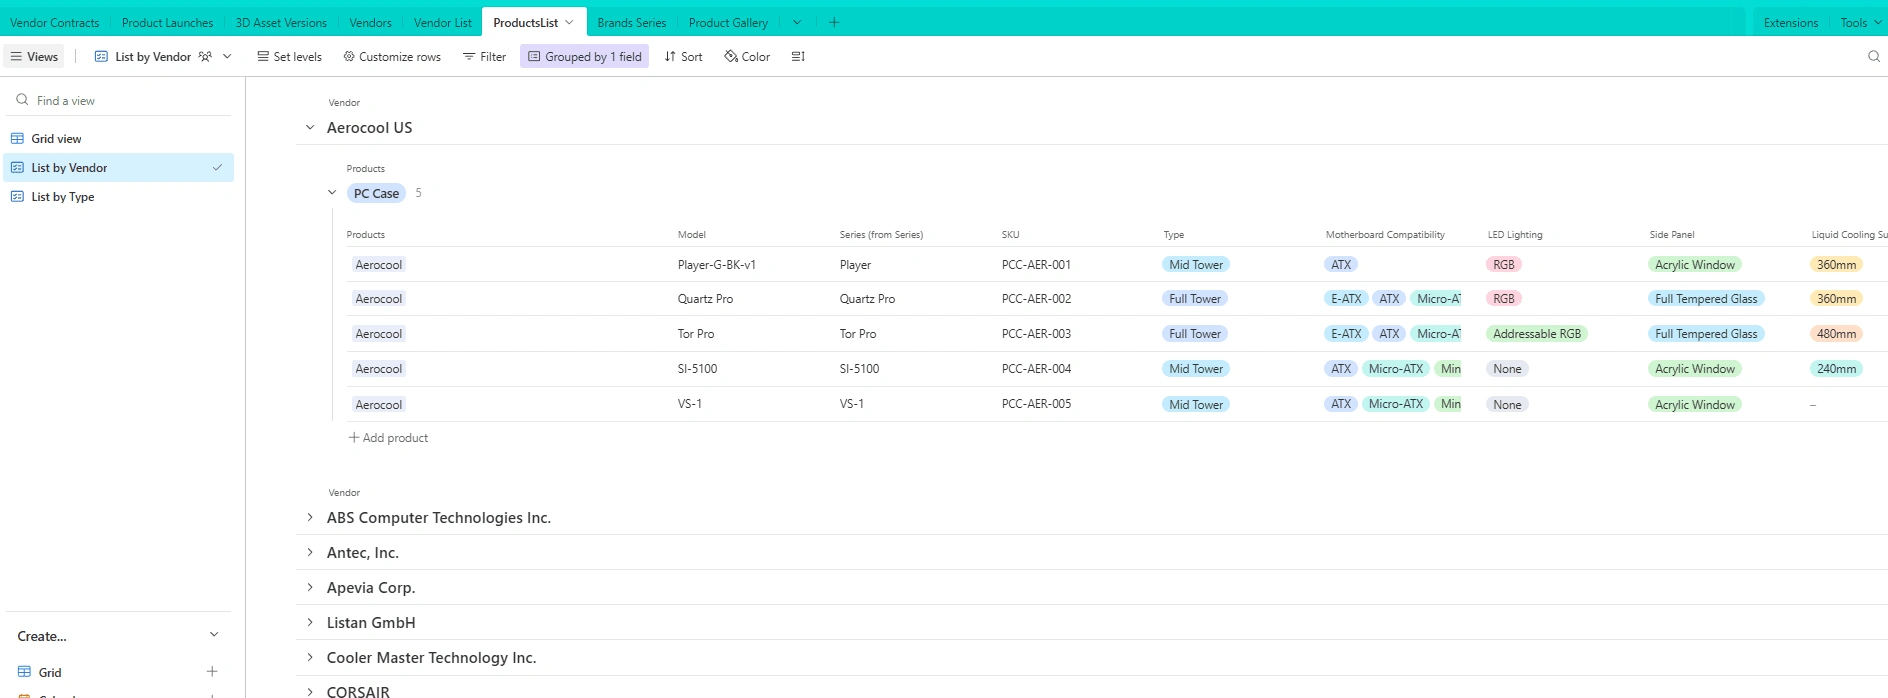Add a new table with plus icon

click(x=834, y=22)
